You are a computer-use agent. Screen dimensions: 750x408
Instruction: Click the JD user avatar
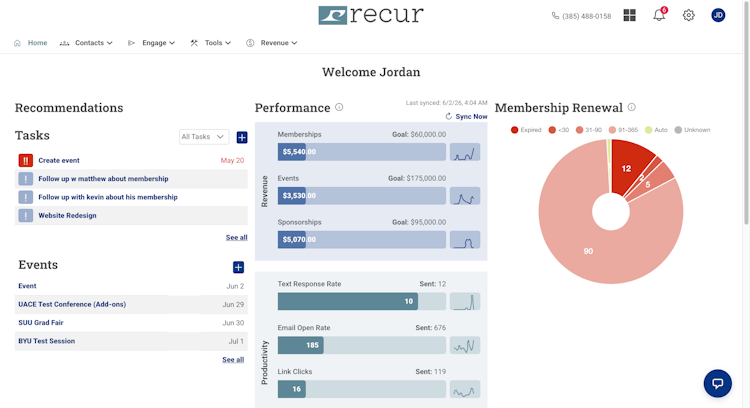[x=718, y=15]
